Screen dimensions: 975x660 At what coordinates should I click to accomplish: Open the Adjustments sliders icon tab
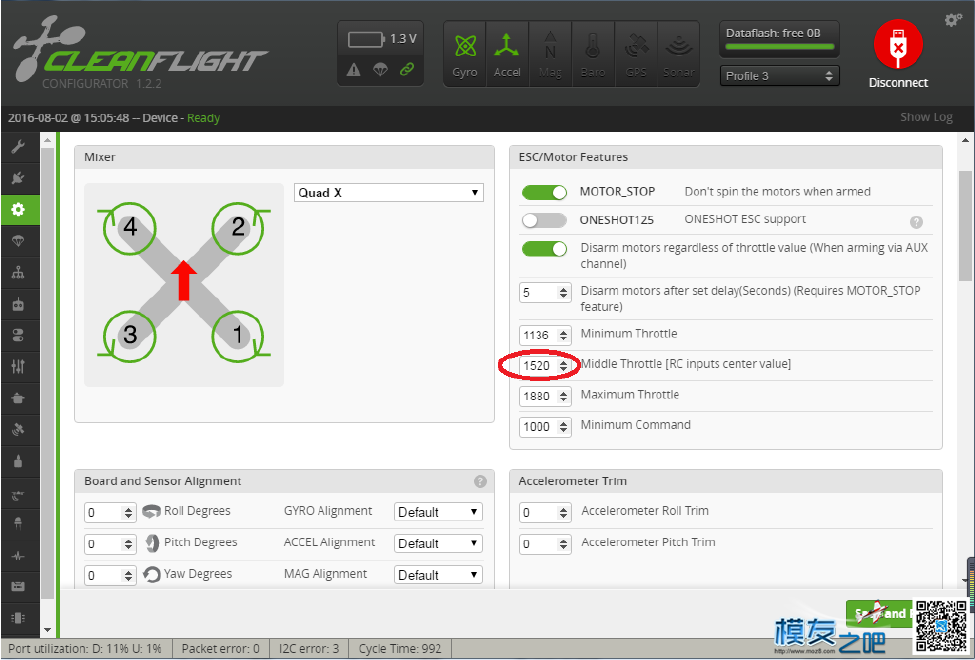coord(18,367)
